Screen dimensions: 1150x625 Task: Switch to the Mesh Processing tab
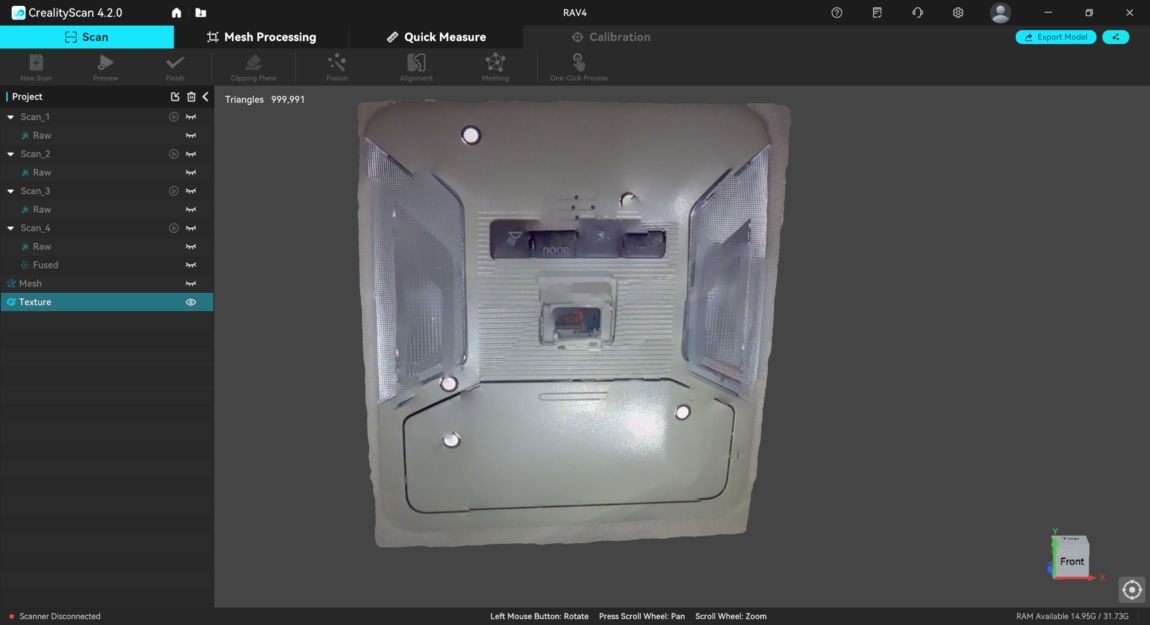coord(261,37)
